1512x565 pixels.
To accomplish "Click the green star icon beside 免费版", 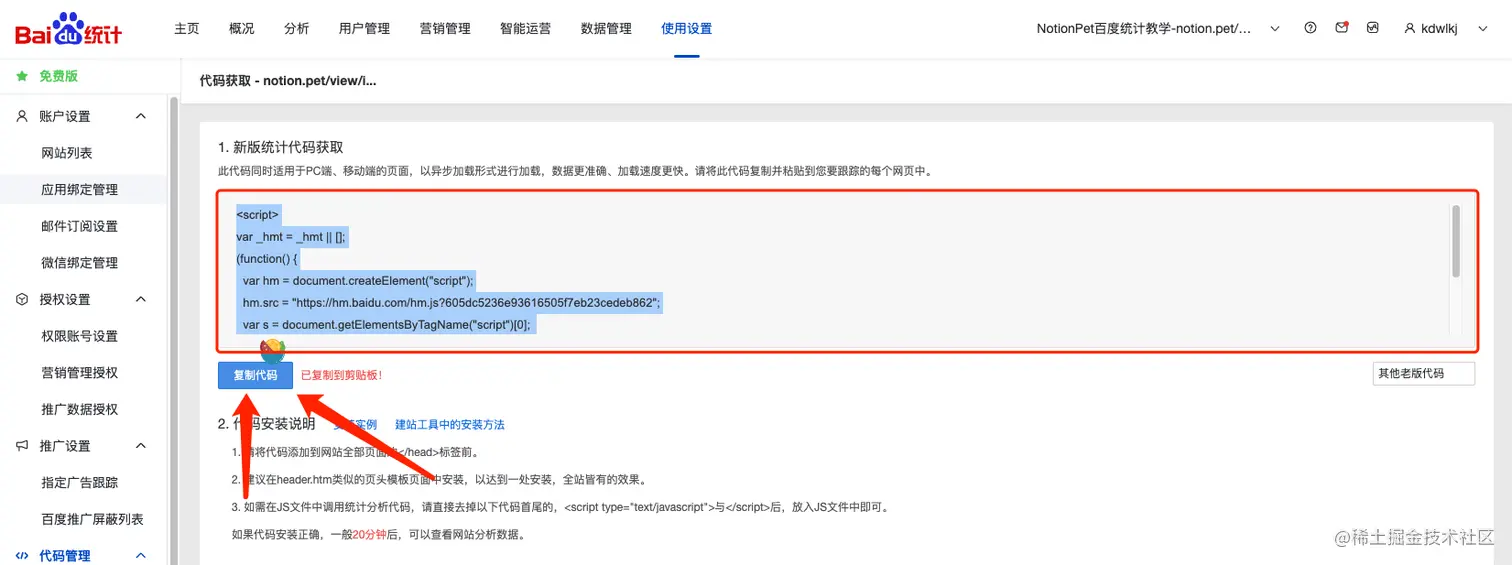I will coord(22,76).
